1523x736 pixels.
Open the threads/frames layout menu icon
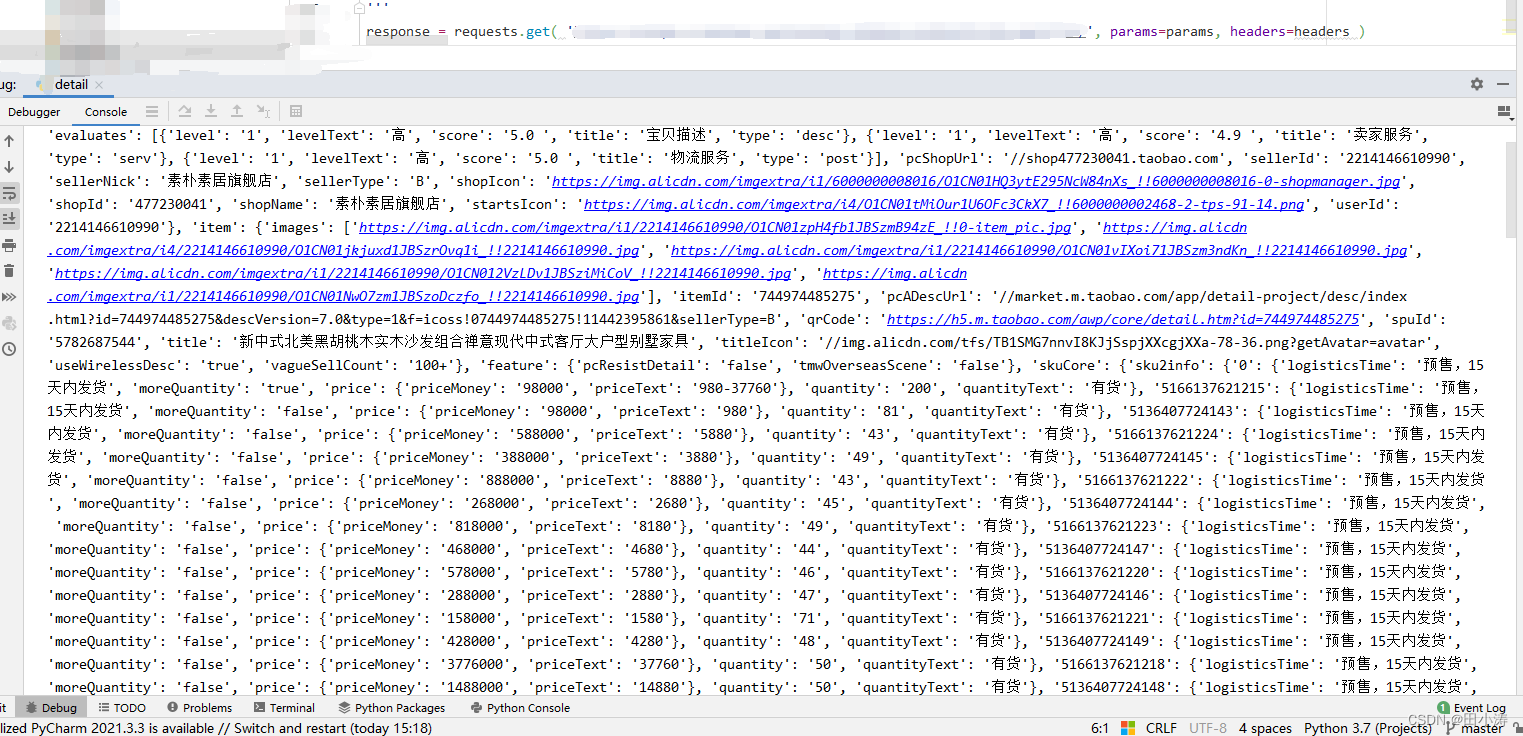(152, 111)
